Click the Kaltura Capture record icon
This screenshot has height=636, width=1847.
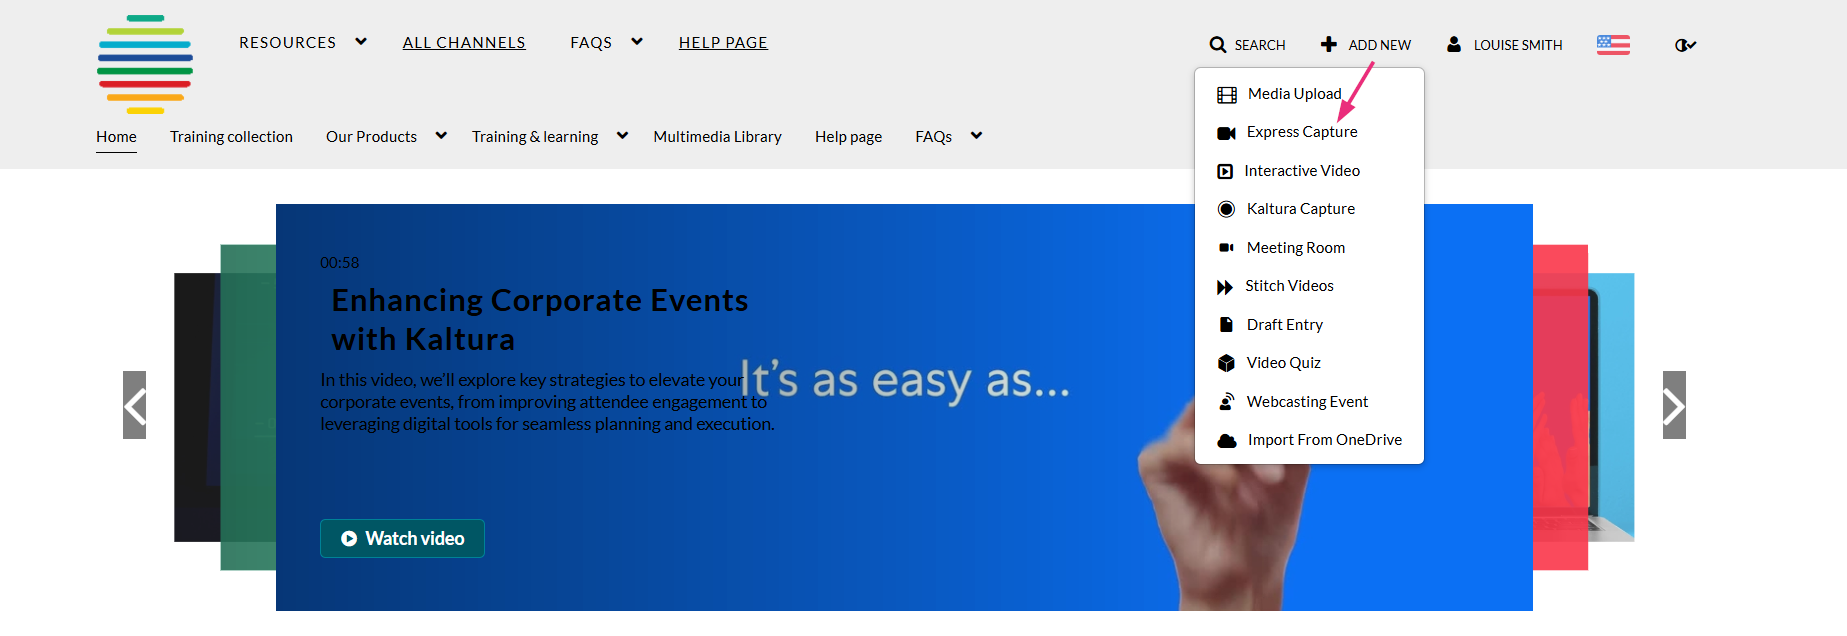tap(1226, 209)
